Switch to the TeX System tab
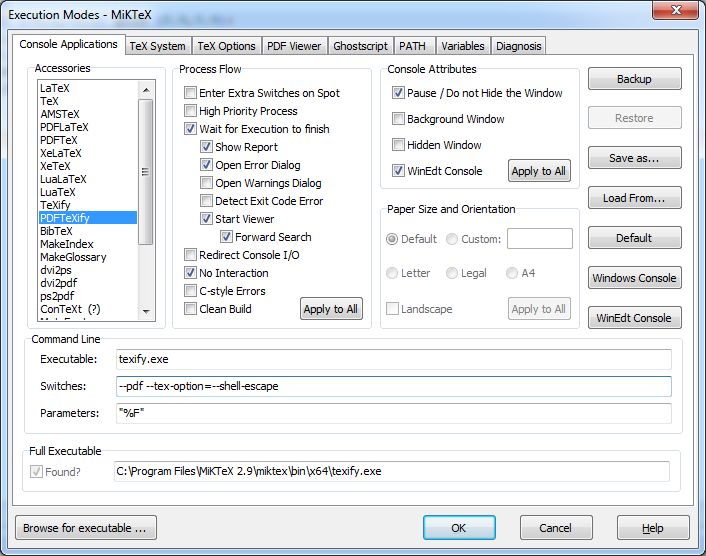Image resolution: width=706 pixels, height=556 pixels. click(158, 46)
